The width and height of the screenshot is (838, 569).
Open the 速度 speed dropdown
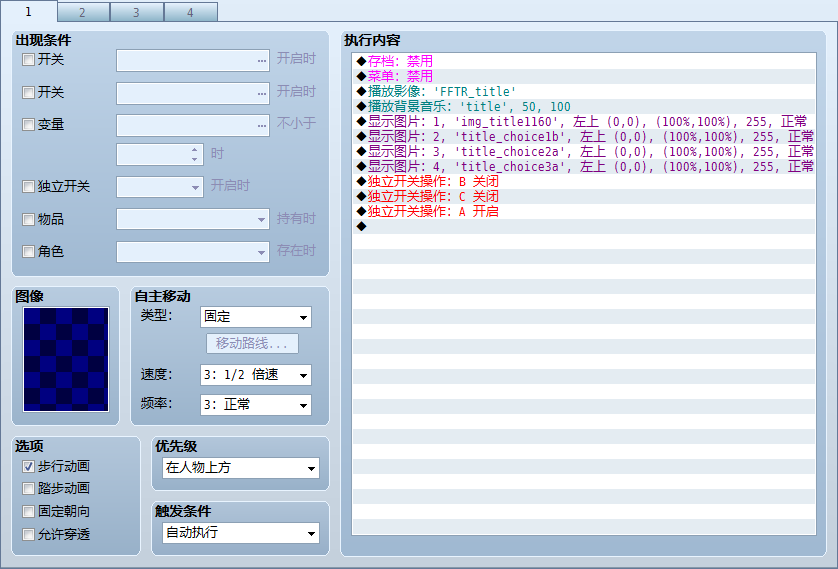coord(255,375)
